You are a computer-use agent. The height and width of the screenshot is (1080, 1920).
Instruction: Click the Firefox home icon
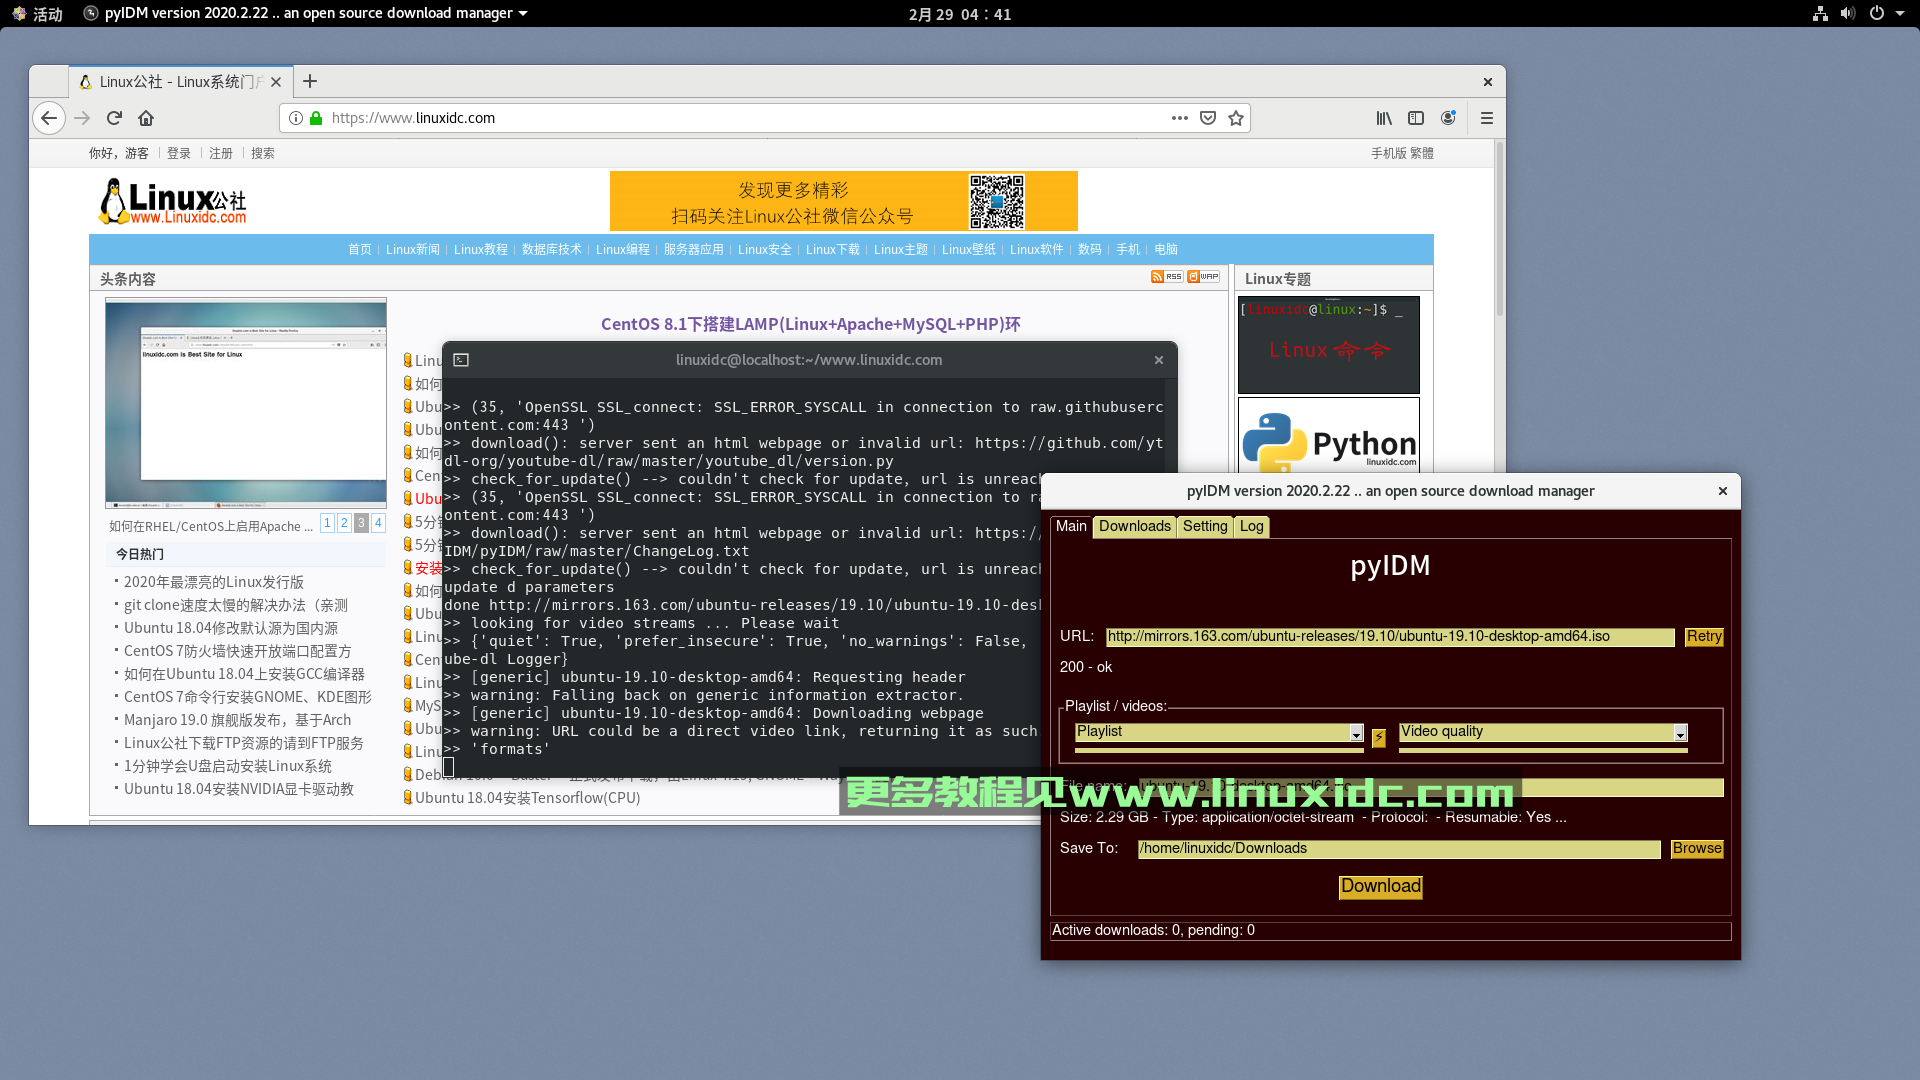click(146, 118)
